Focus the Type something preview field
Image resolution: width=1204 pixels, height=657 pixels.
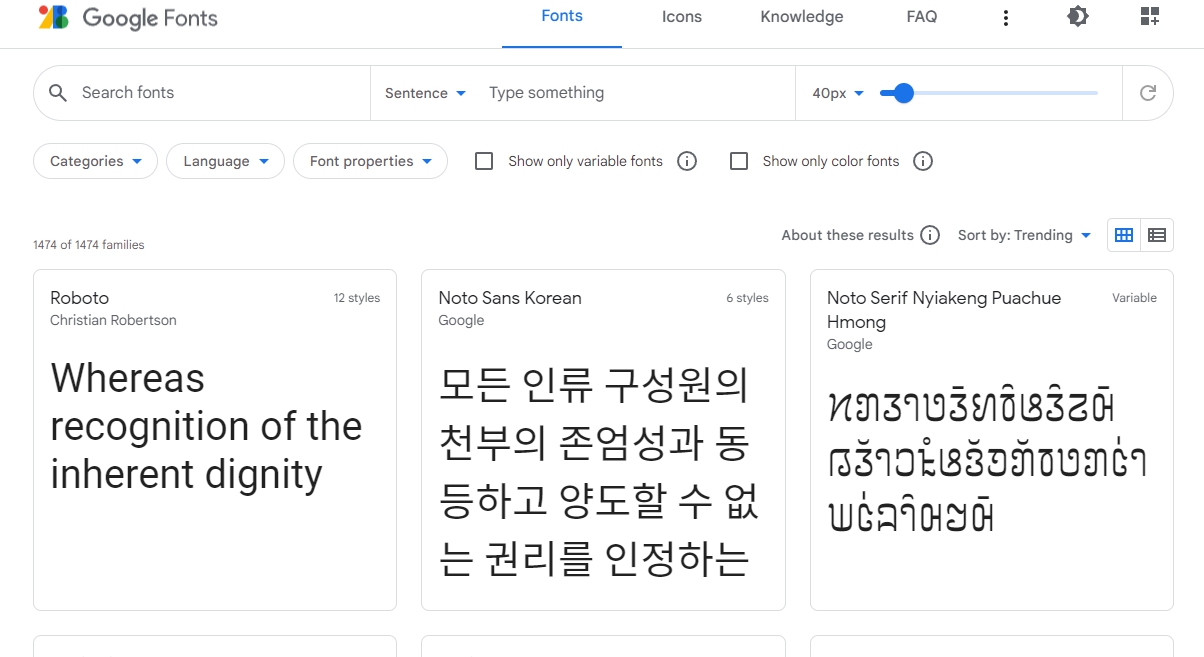tap(635, 93)
